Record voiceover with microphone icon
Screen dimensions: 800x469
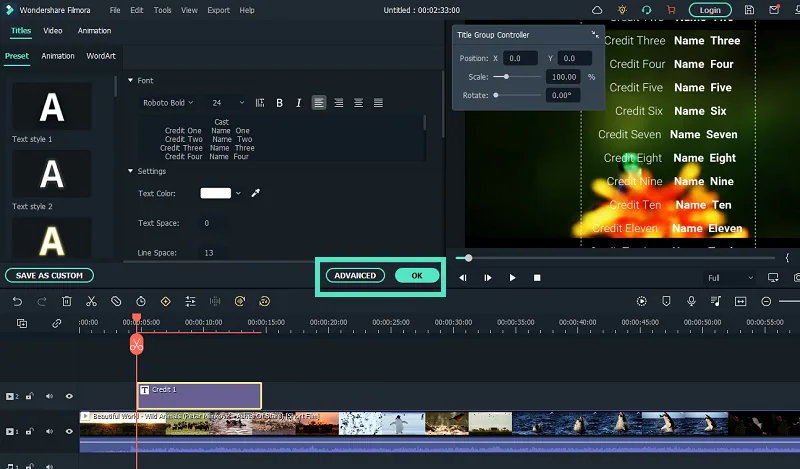click(691, 302)
